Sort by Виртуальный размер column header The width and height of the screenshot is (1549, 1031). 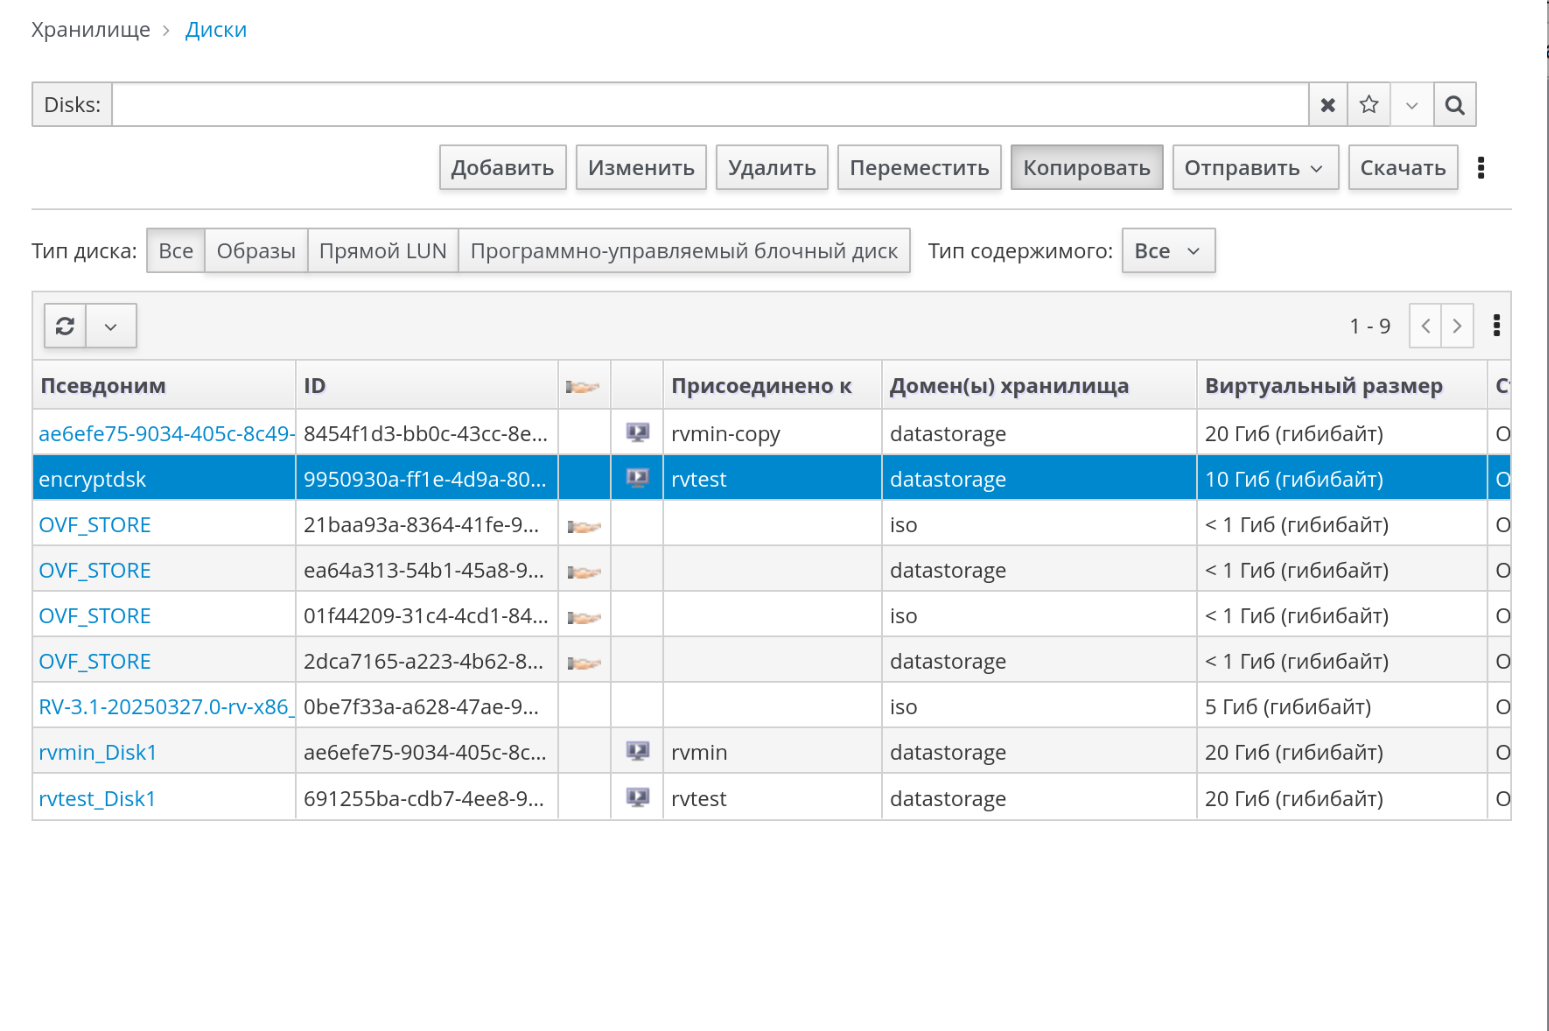coord(1323,386)
